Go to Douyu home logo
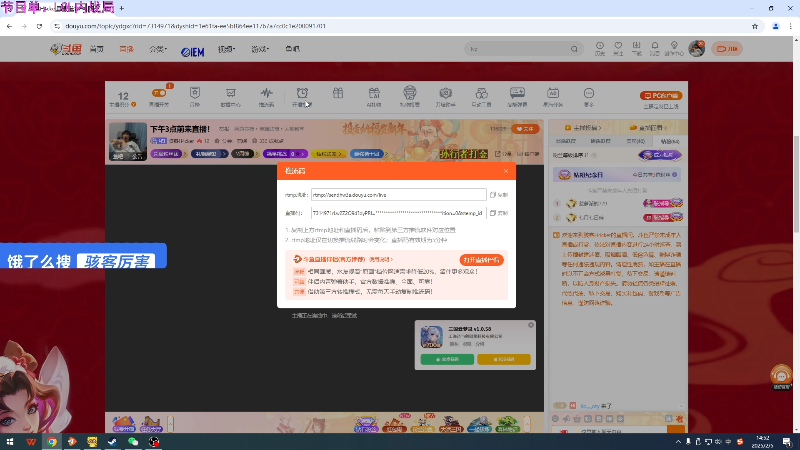Screen dimensions: 800x450 pyautogui.click(x=66, y=49)
